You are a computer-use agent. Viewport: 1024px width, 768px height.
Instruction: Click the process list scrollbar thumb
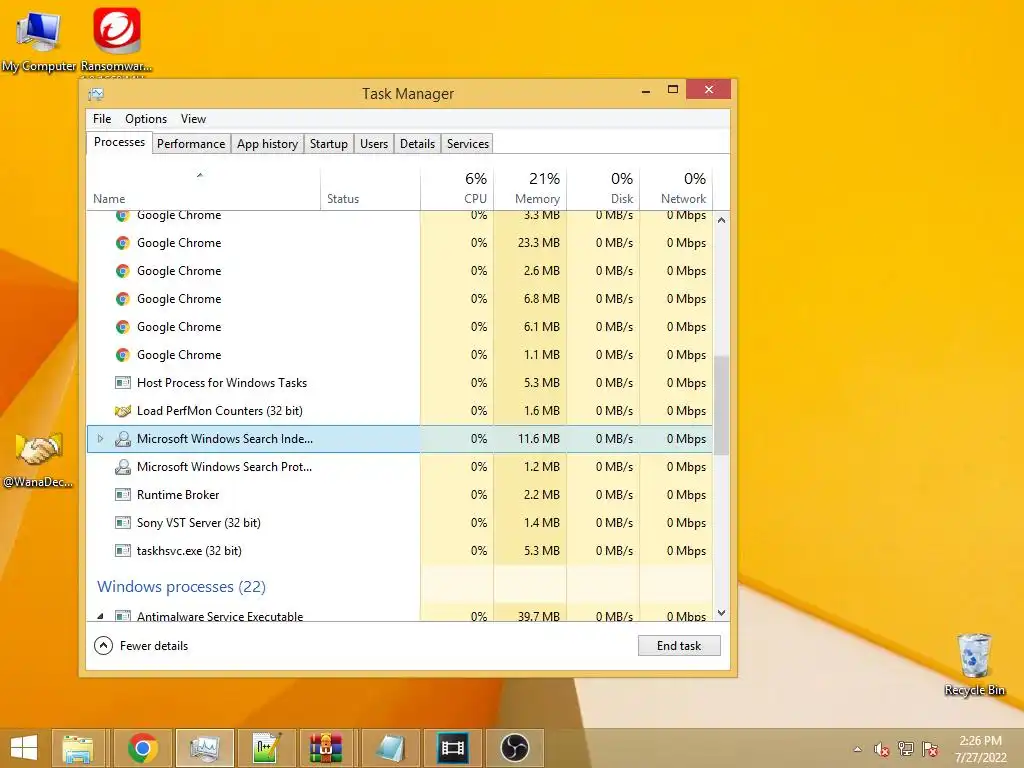tap(721, 405)
